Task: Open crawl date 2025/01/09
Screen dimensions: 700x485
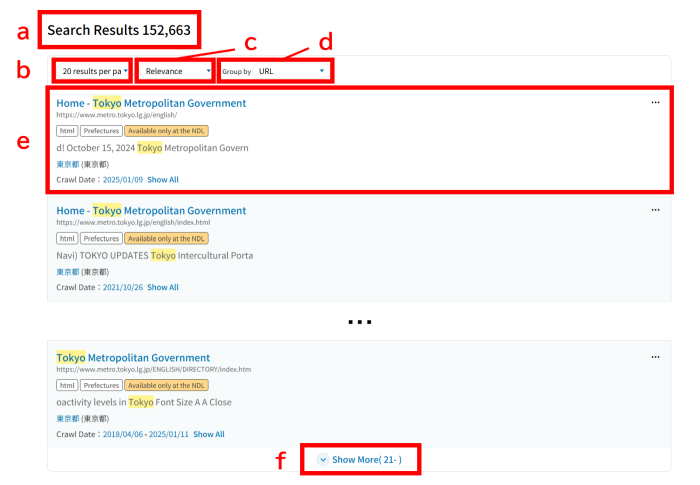Action: tap(123, 180)
